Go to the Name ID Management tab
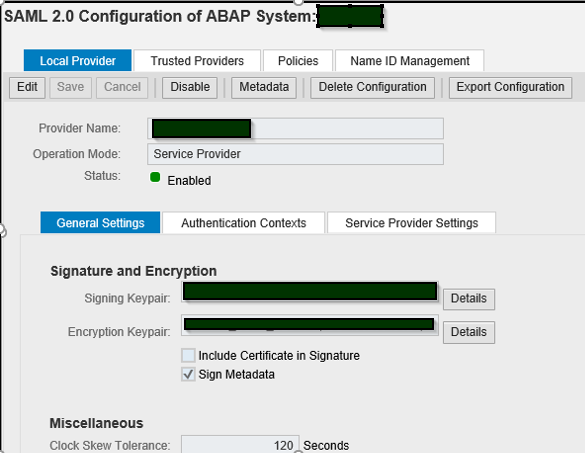Viewport: 585px width, 453px height. pos(410,60)
